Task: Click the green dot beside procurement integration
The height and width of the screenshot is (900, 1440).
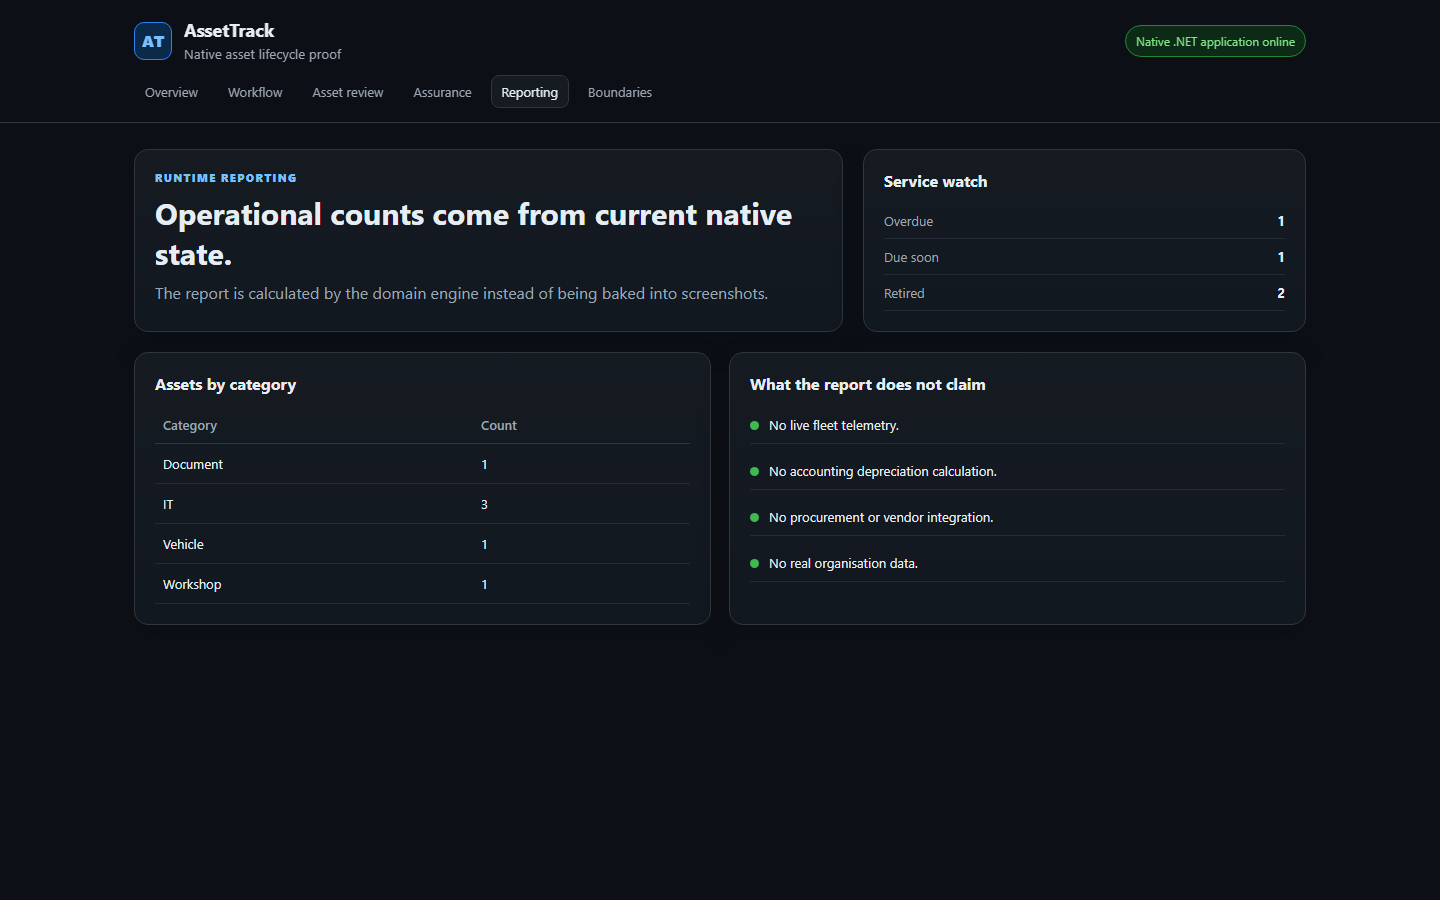Action: pos(754,517)
